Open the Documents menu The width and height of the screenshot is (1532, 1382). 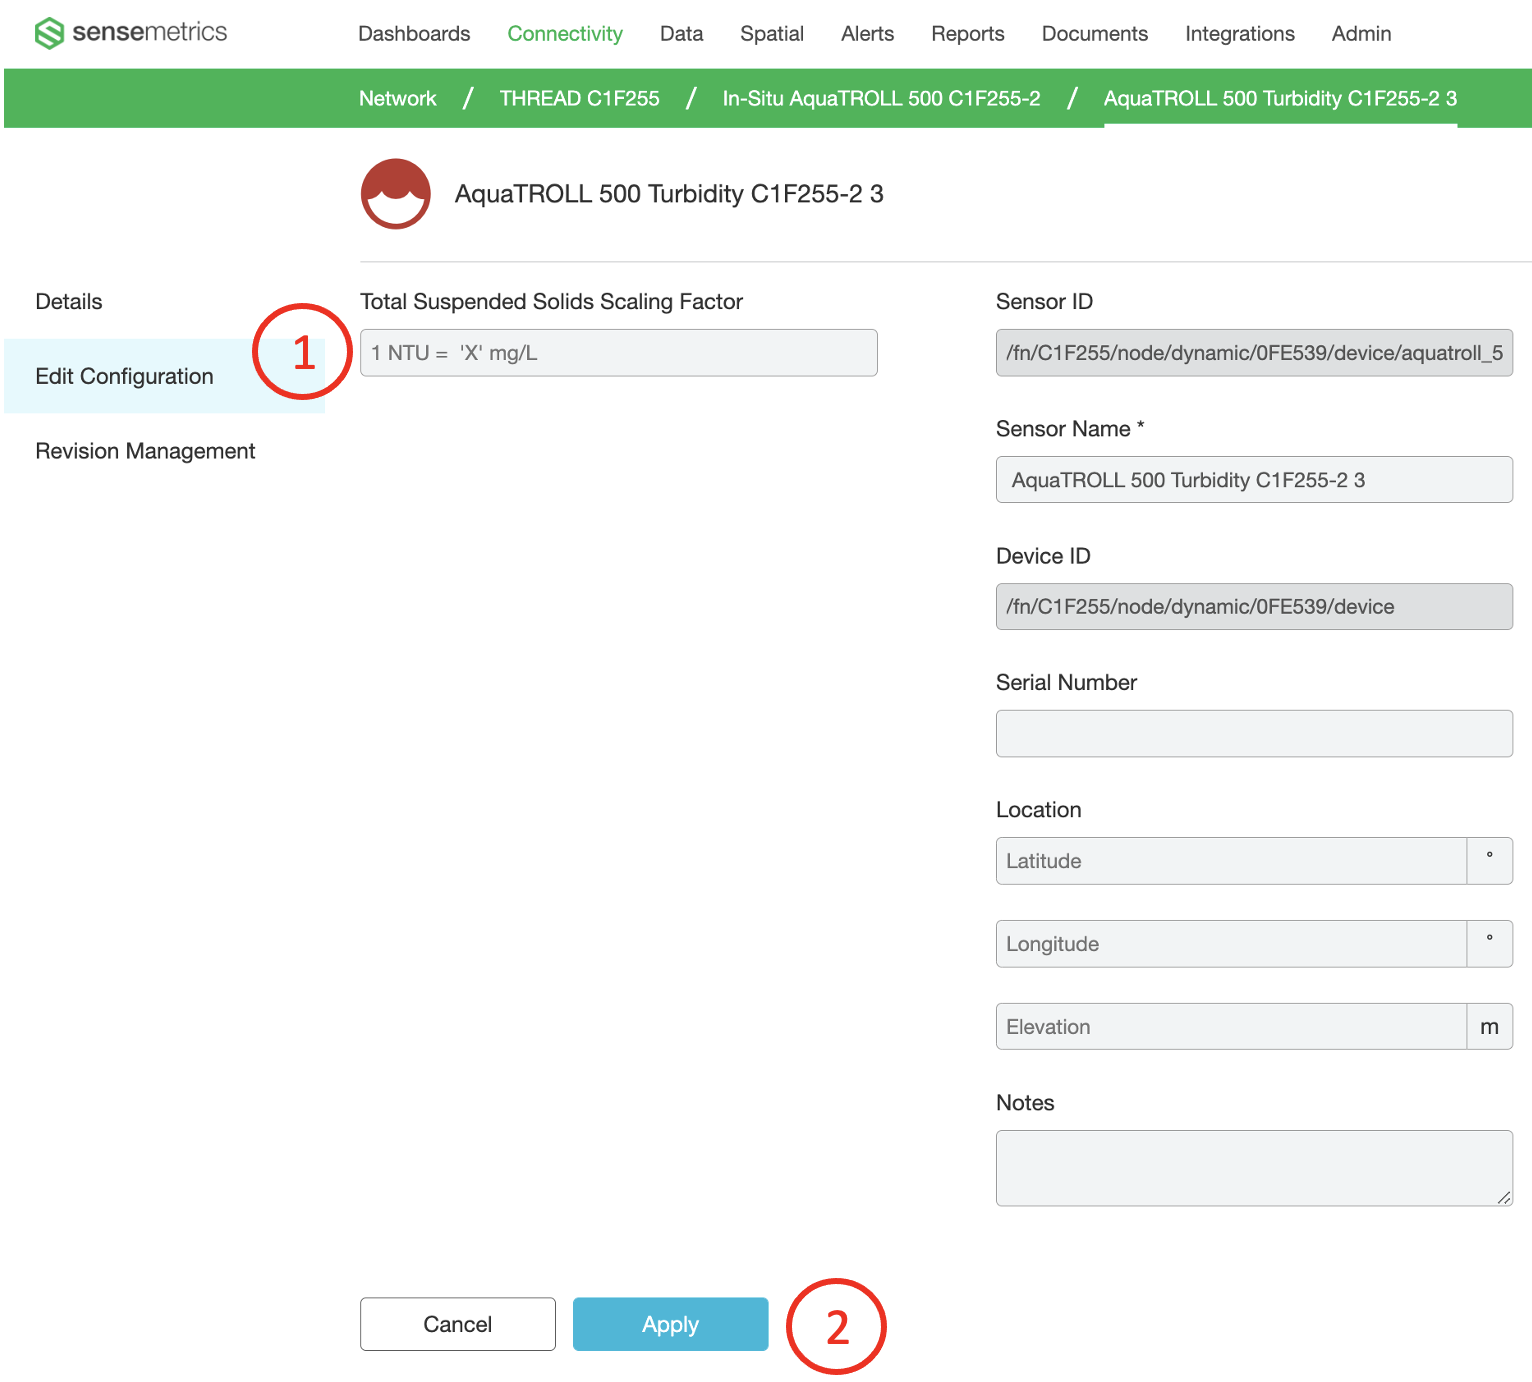pyautogui.click(x=1095, y=34)
